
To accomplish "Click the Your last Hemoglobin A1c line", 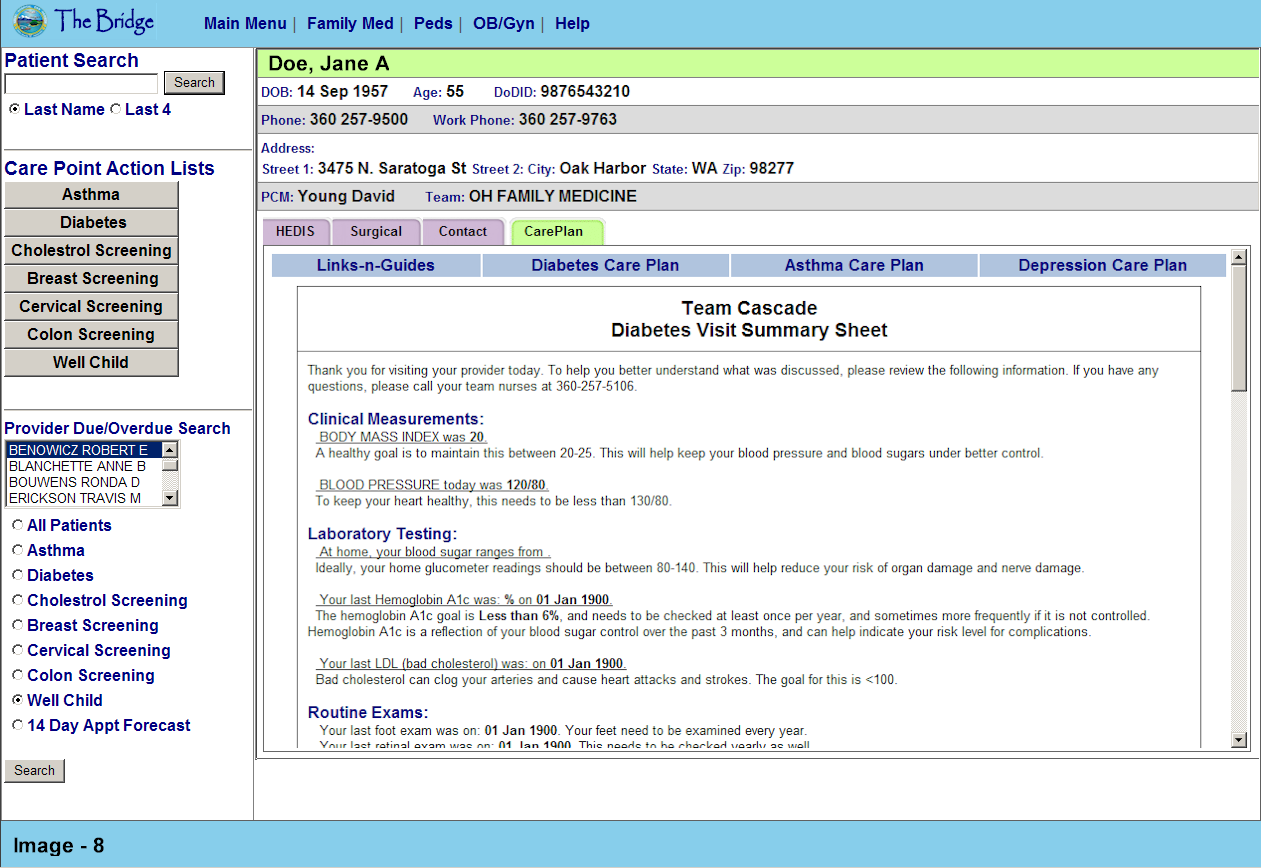I will coord(465,600).
